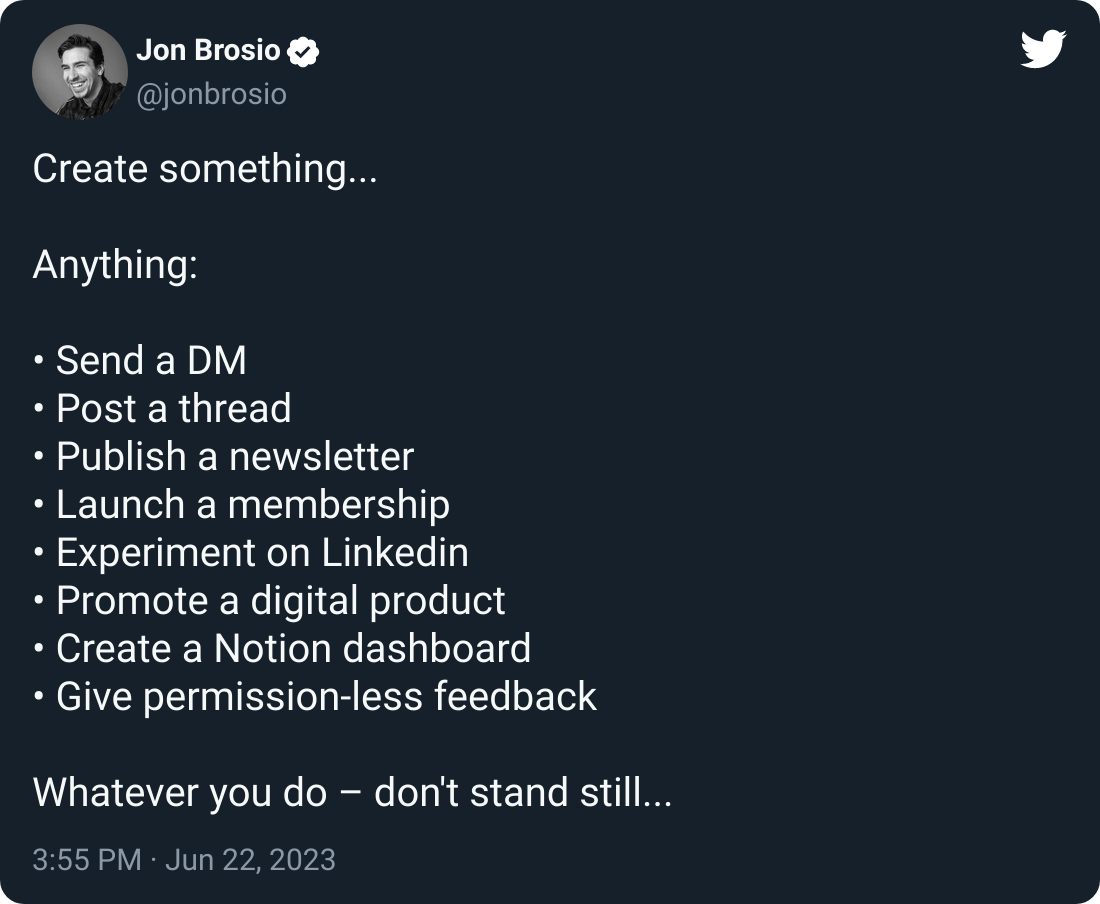The image size is (1100, 904).
Task: Click the word 'Whatever' in last line
Action: pos(116,793)
